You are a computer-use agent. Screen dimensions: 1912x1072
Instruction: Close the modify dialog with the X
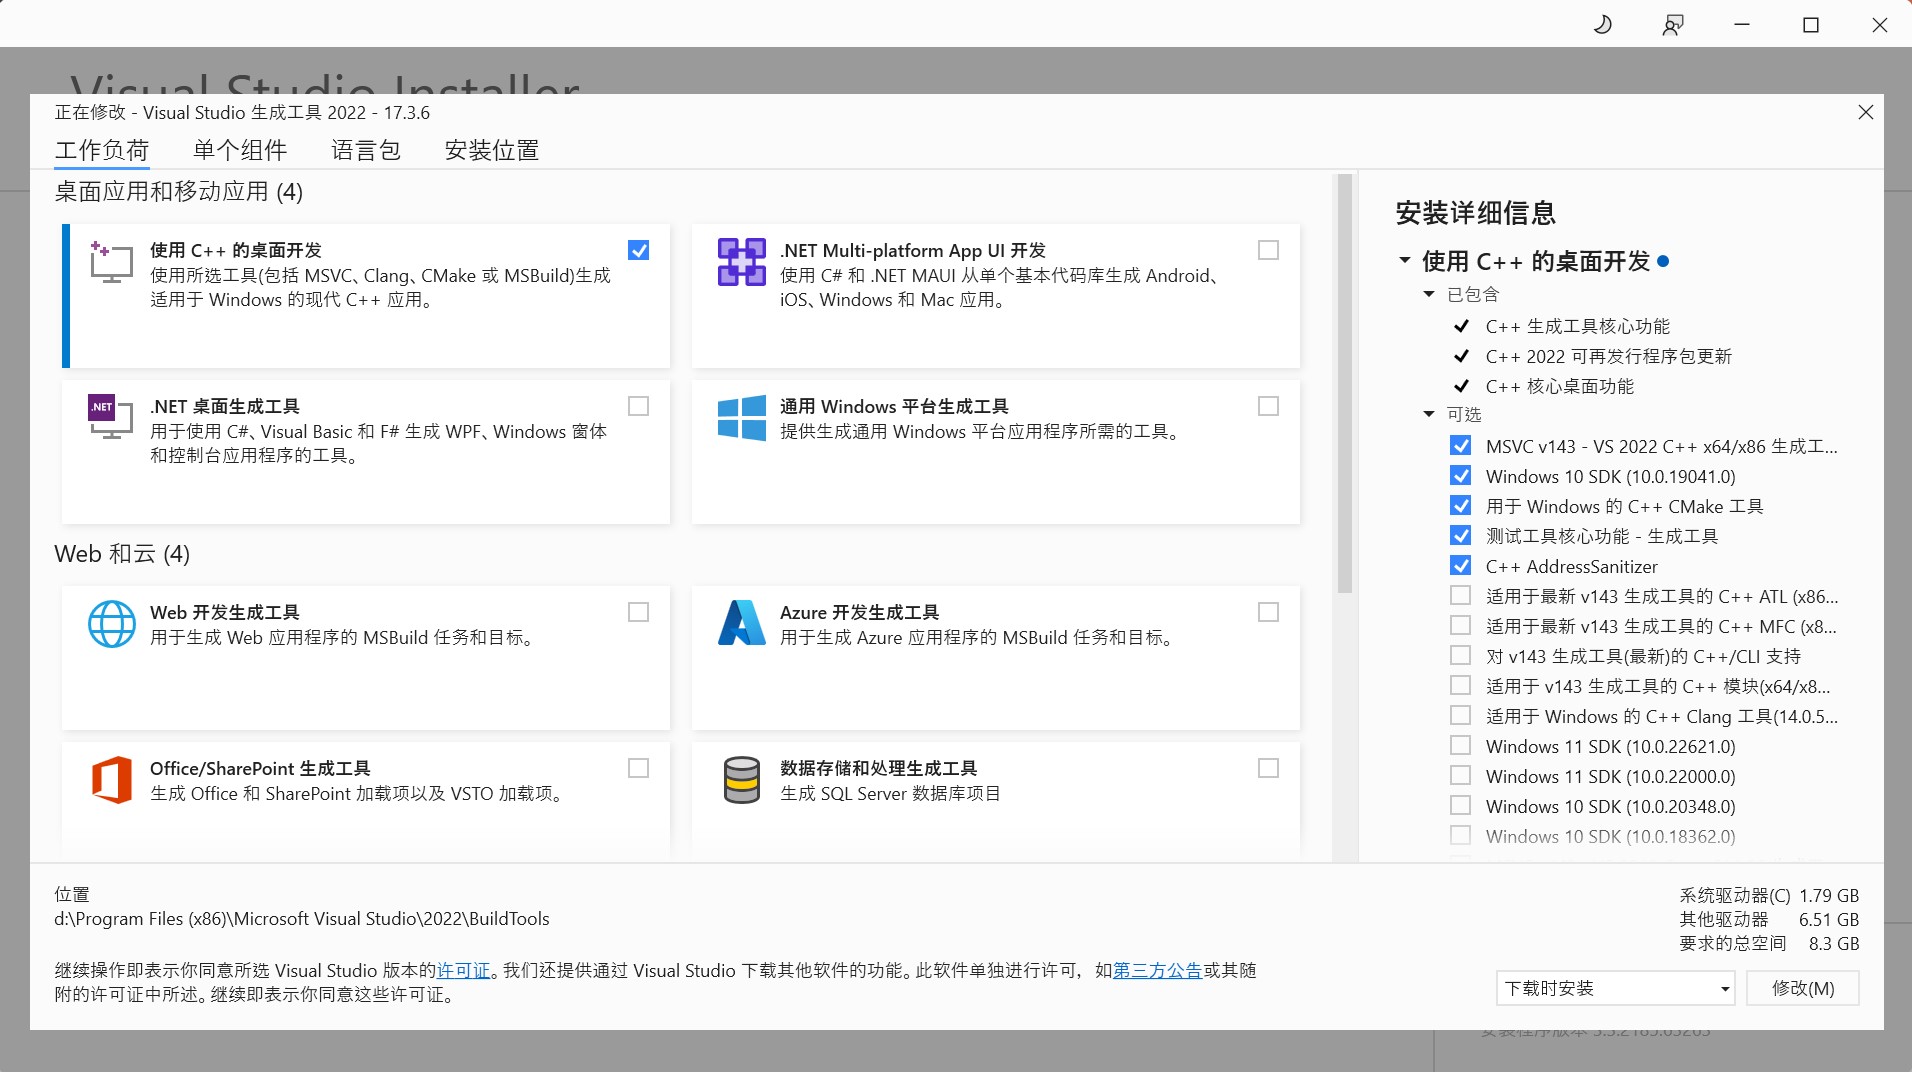click(x=1865, y=112)
